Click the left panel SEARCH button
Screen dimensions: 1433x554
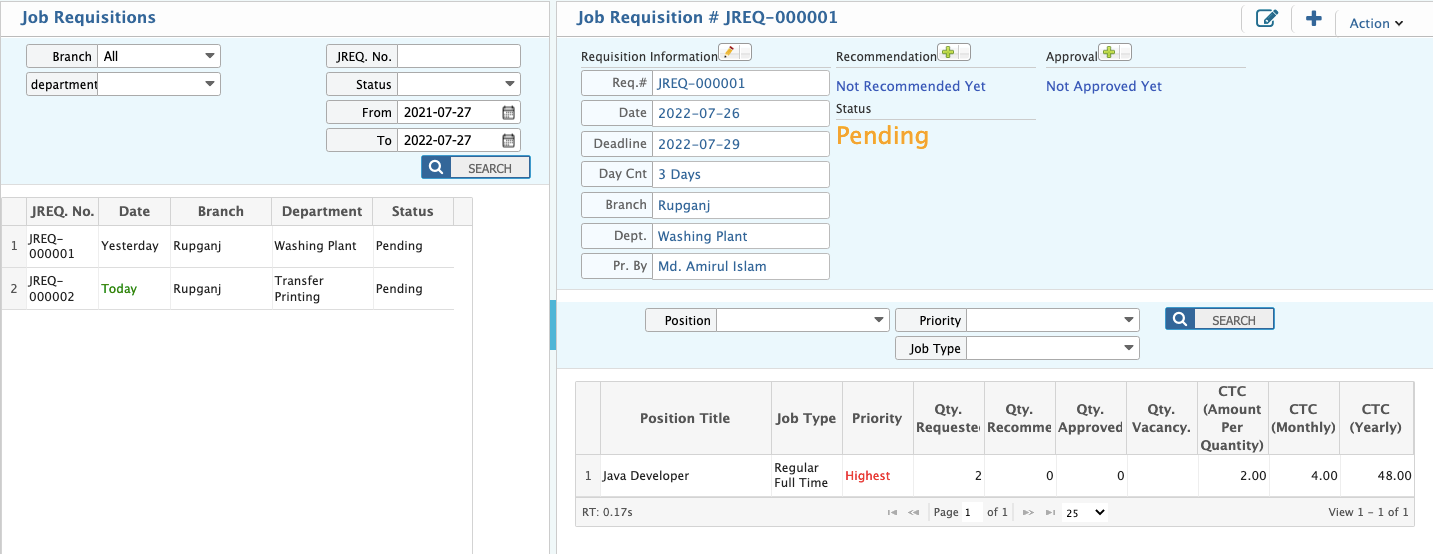pyautogui.click(x=476, y=168)
